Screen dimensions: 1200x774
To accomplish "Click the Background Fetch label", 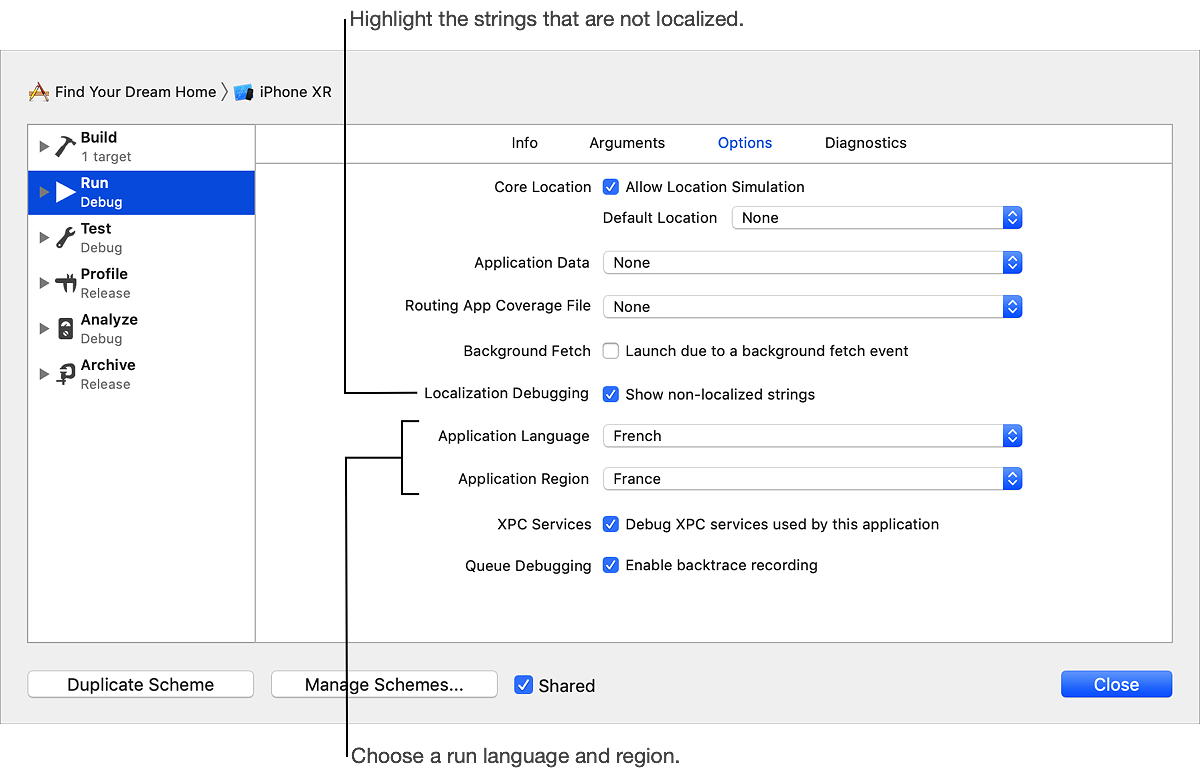I will coord(528,351).
